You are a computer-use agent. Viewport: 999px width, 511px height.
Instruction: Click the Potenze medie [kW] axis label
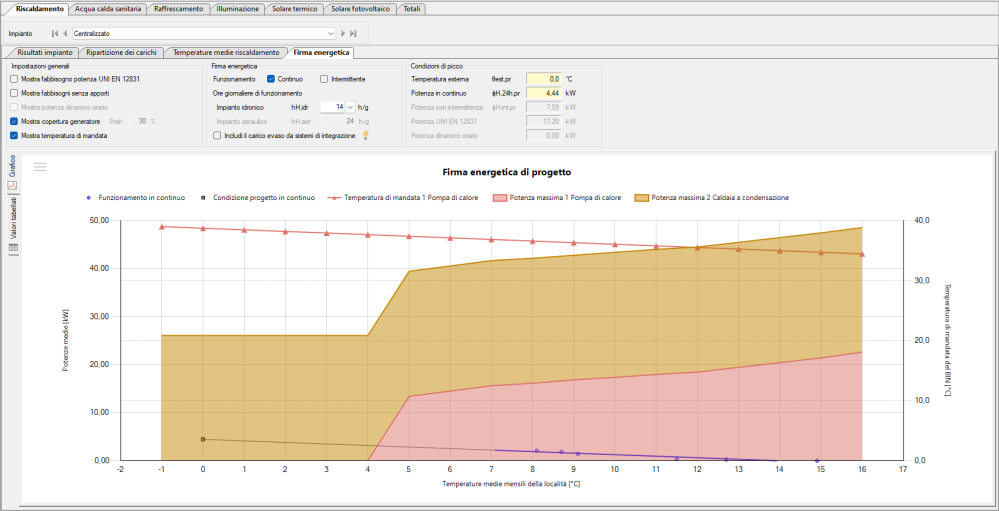pos(65,340)
